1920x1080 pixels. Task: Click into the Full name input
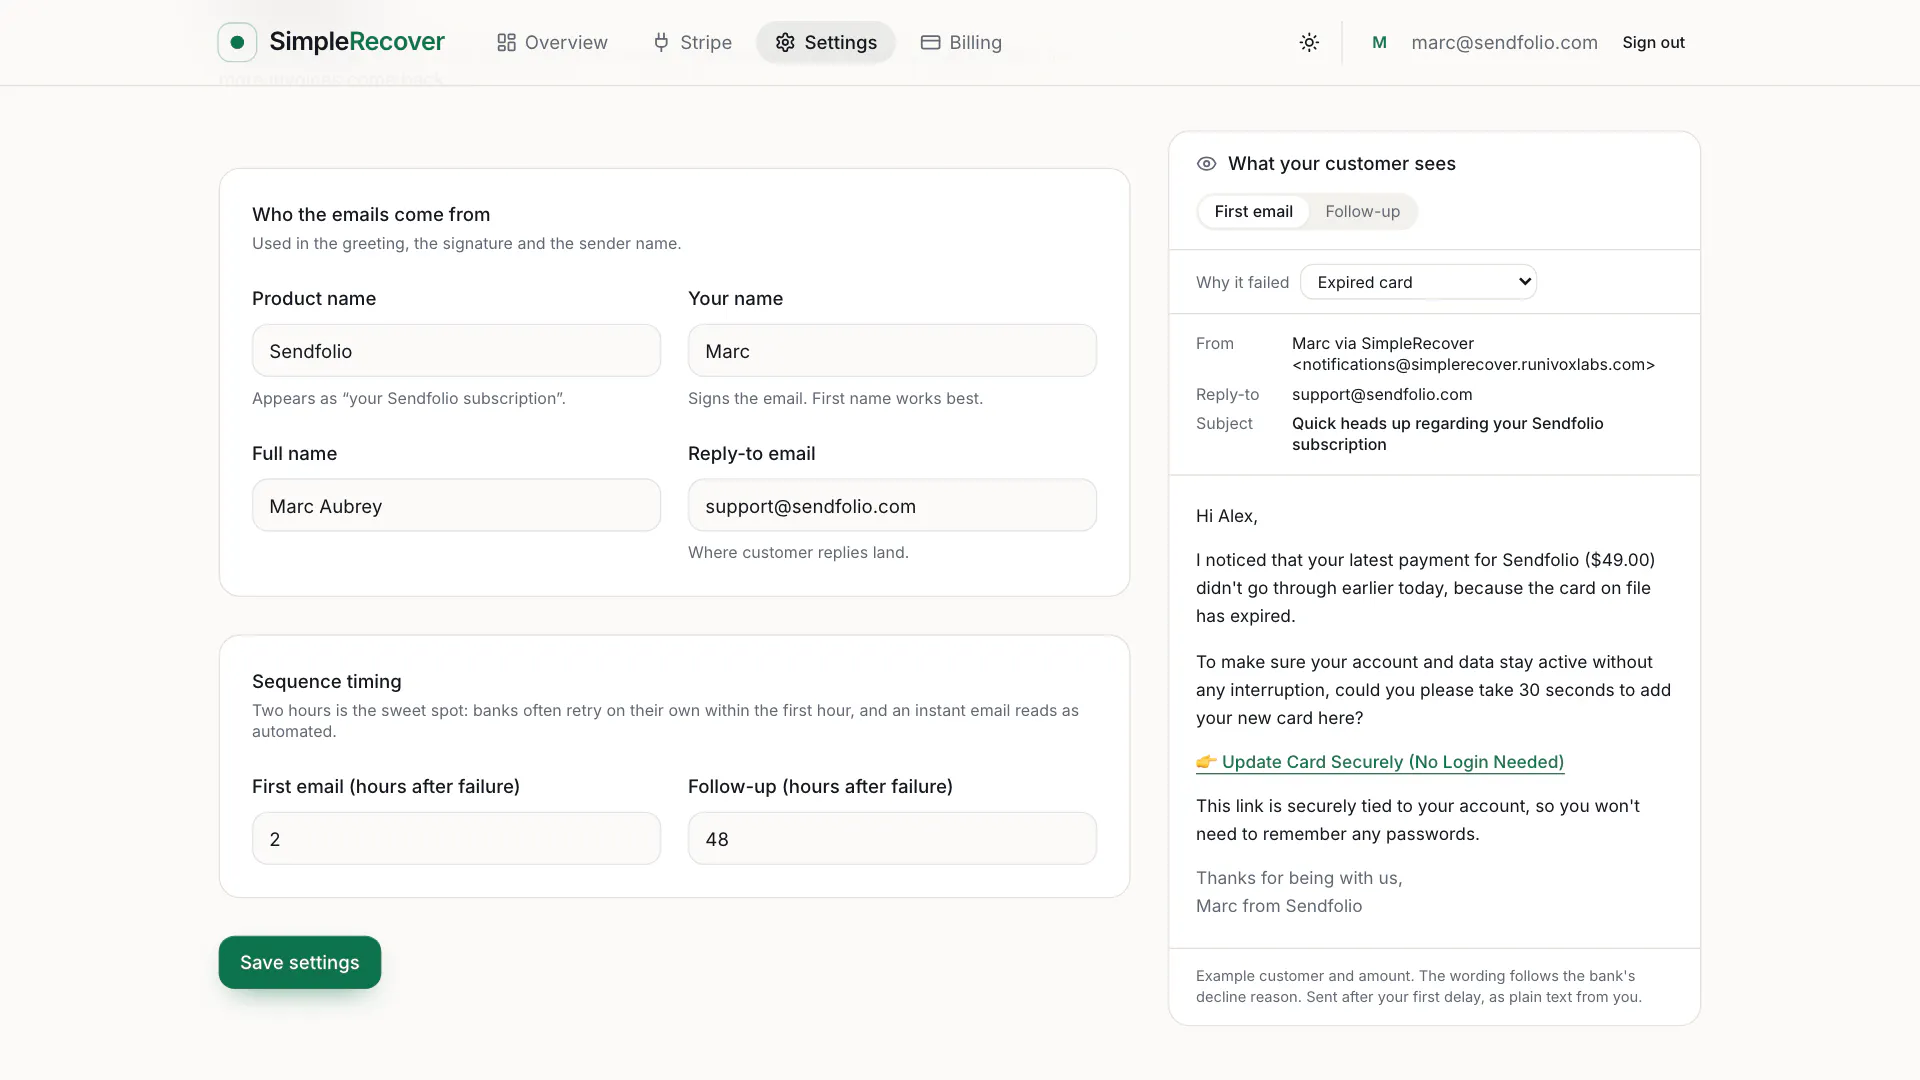(456, 506)
